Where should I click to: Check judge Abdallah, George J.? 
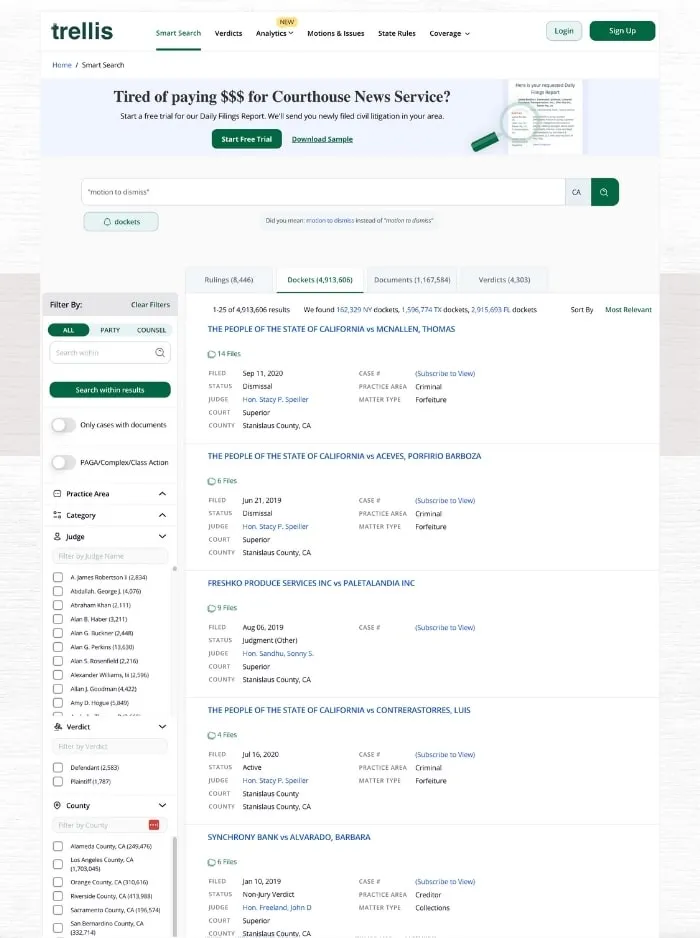(x=58, y=591)
